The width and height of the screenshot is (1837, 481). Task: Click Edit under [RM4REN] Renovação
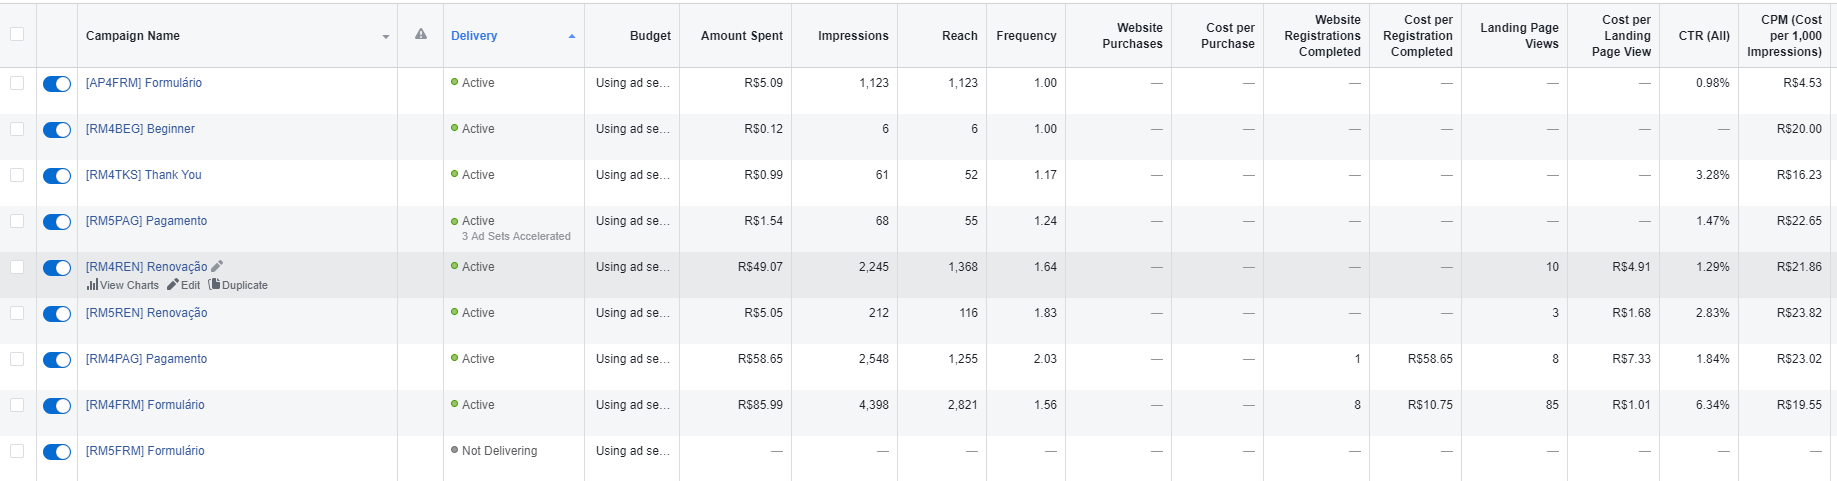184,285
